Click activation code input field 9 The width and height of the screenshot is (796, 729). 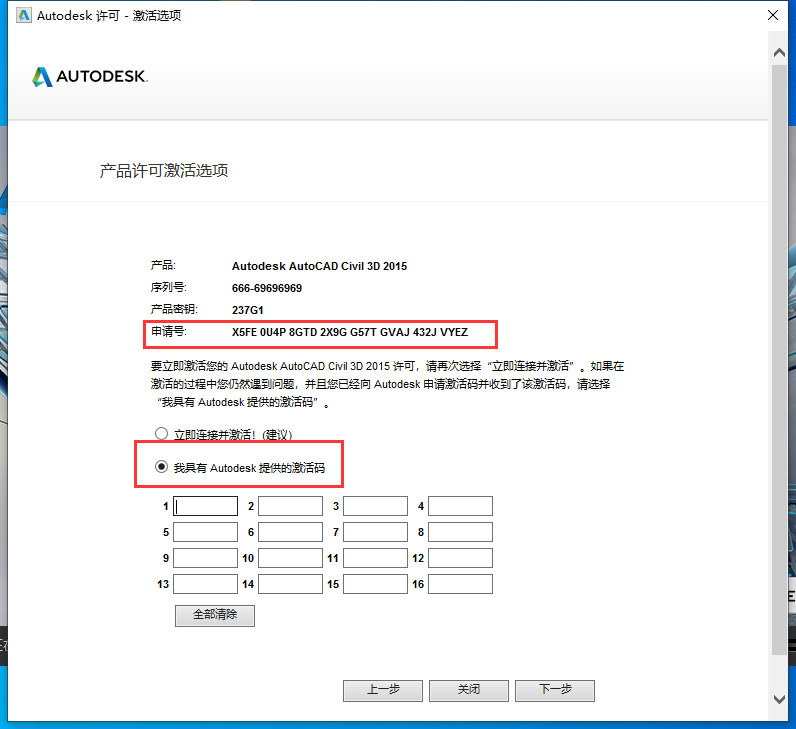[205, 558]
